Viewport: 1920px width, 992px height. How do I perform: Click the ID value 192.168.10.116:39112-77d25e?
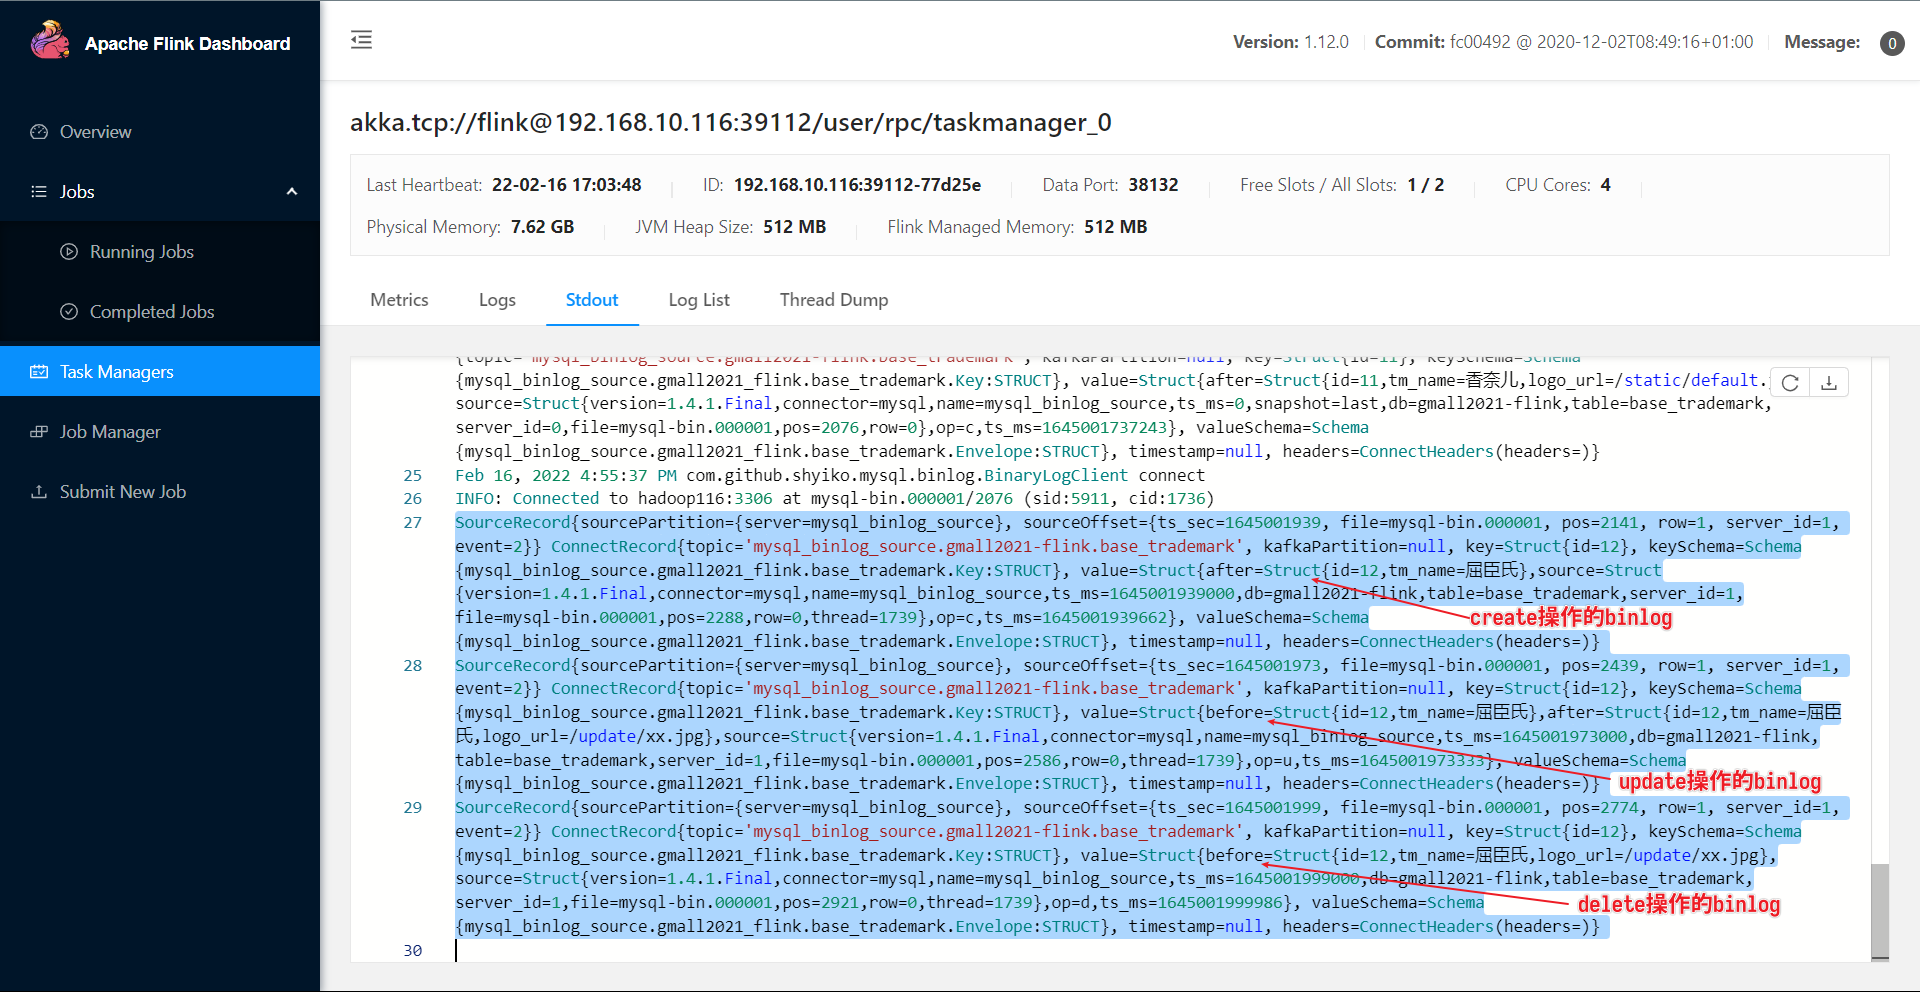(x=857, y=185)
